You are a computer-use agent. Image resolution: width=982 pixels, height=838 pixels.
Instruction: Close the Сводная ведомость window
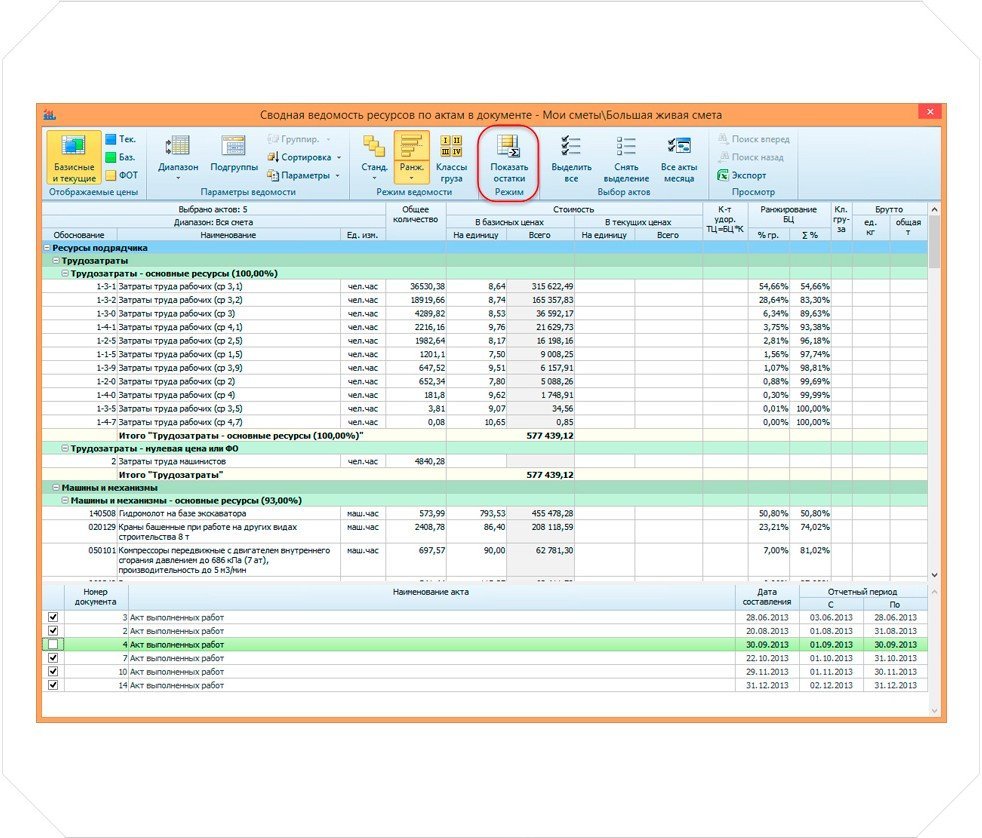tap(930, 111)
